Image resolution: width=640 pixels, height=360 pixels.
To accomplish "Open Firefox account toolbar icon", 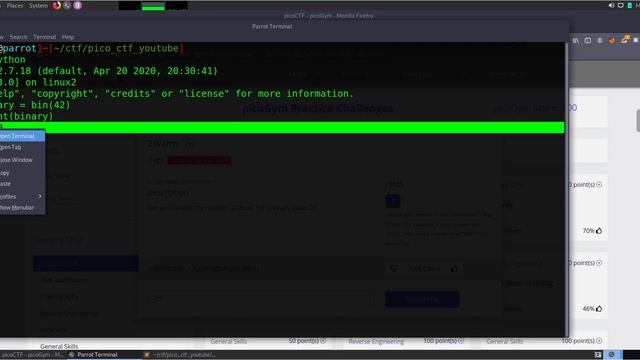I will click(600, 40).
